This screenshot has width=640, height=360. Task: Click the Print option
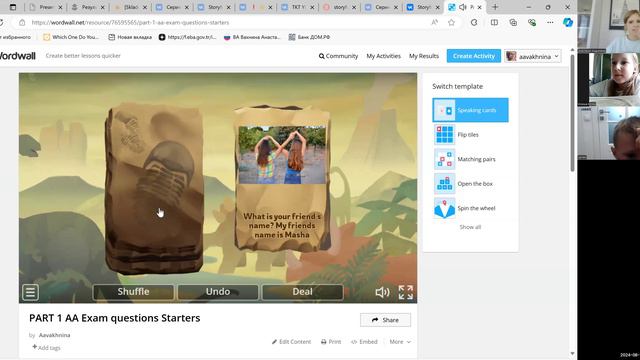pyautogui.click(x=331, y=342)
